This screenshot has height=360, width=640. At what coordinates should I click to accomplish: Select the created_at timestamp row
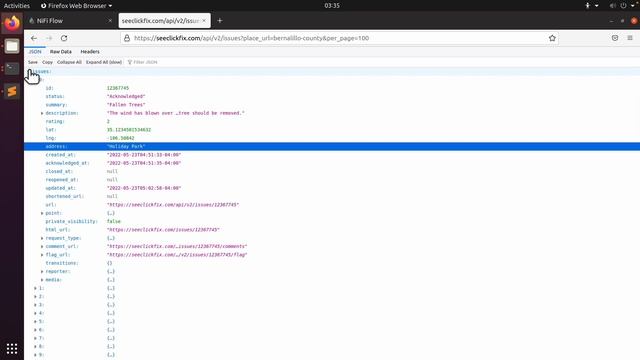point(332,155)
